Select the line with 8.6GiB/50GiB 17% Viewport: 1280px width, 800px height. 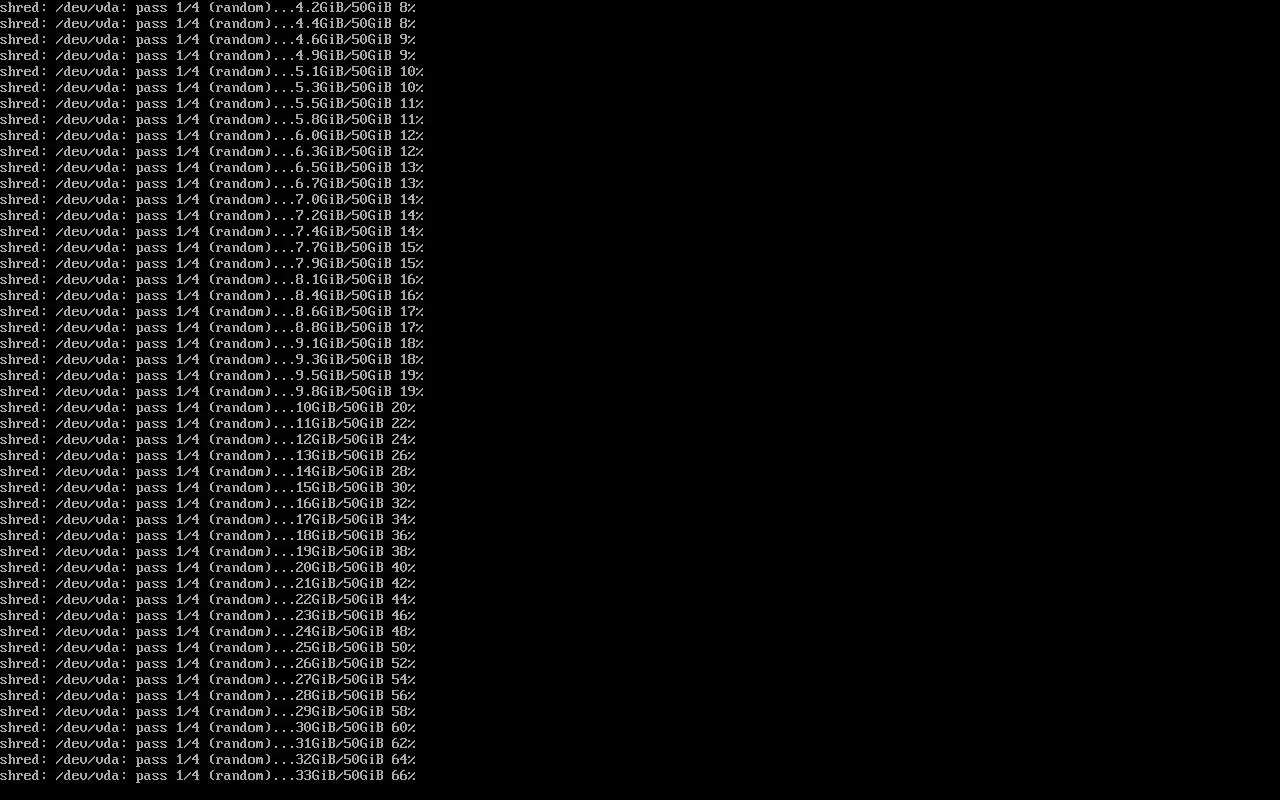click(x=212, y=312)
